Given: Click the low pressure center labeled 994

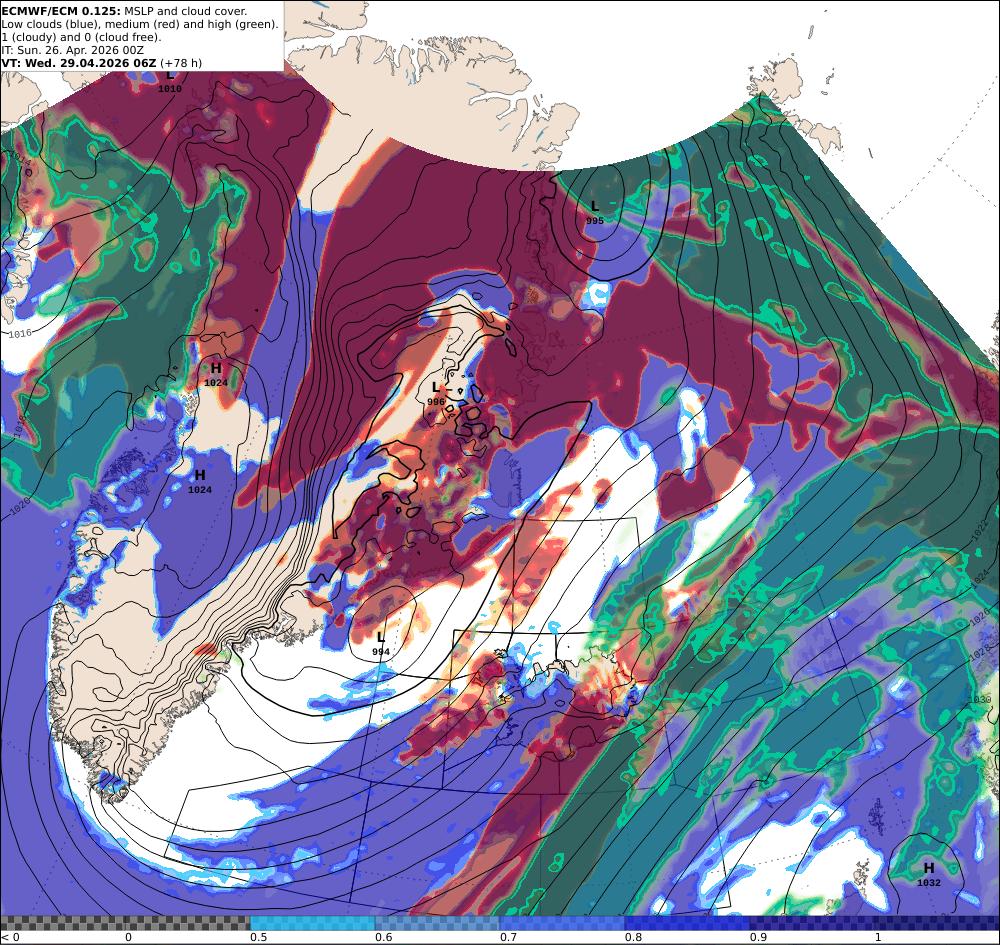Looking at the screenshot, I should tap(381, 643).
